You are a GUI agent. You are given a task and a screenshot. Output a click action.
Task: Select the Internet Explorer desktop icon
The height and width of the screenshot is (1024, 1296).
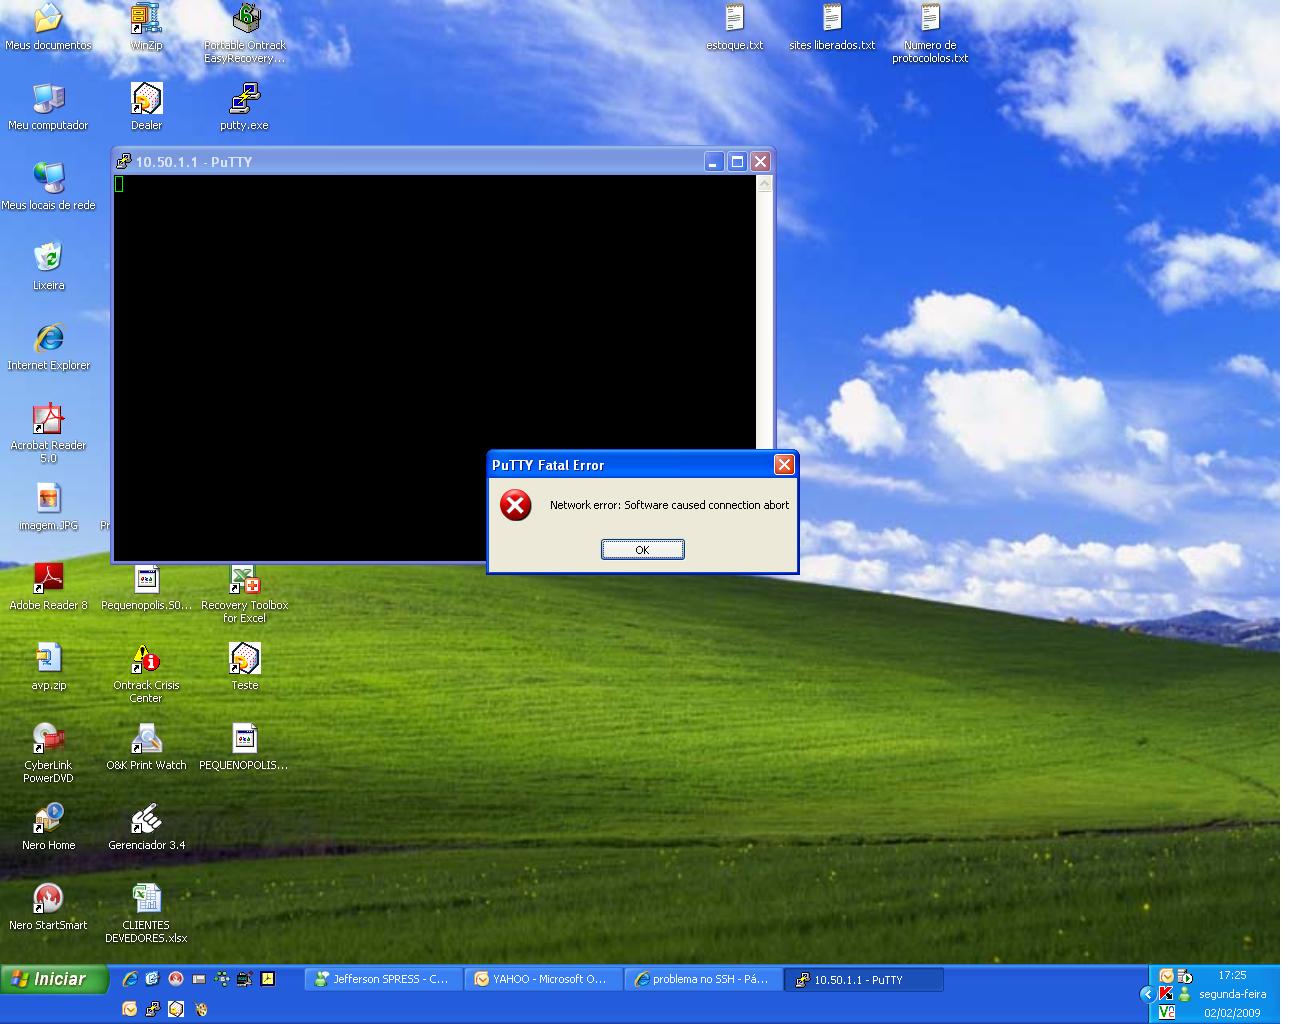pos(48,347)
